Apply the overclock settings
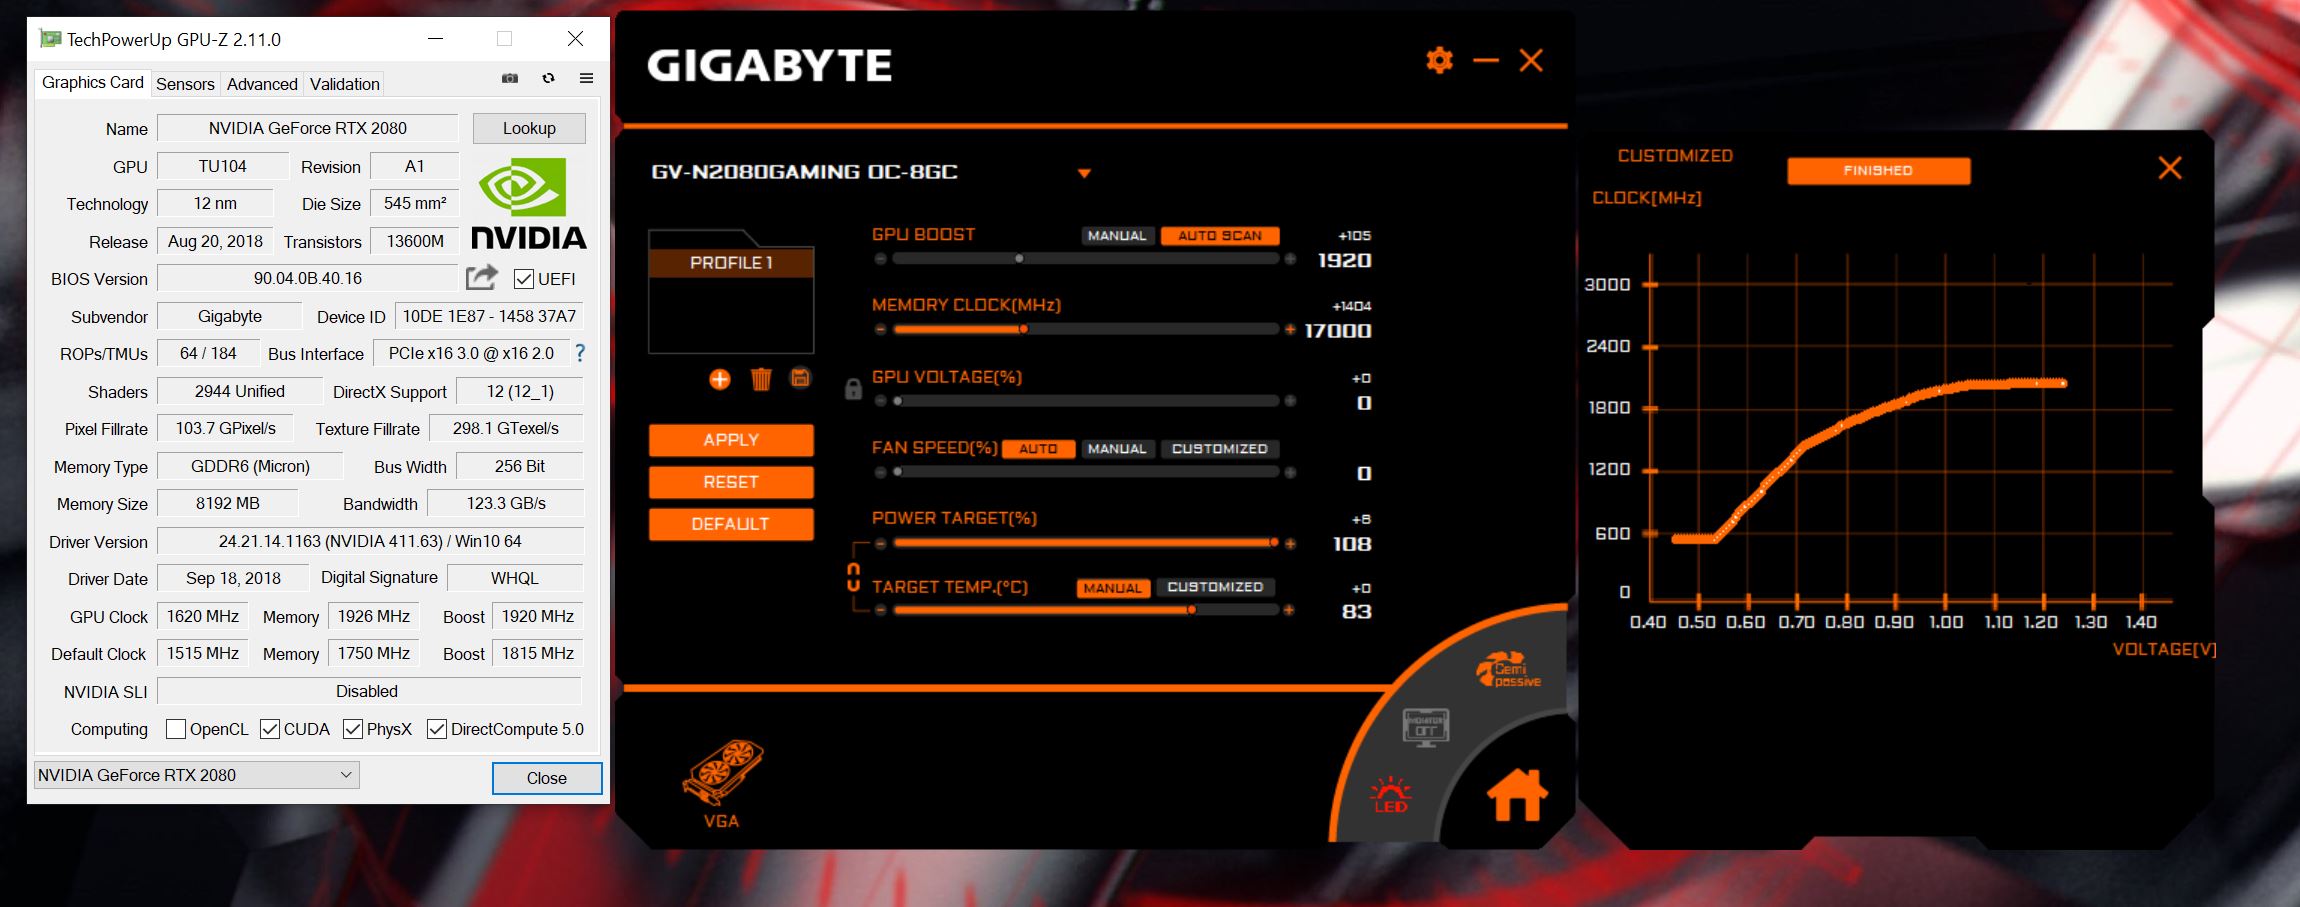The width and height of the screenshot is (2300, 907). pyautogui.click(x=731, y=440)
